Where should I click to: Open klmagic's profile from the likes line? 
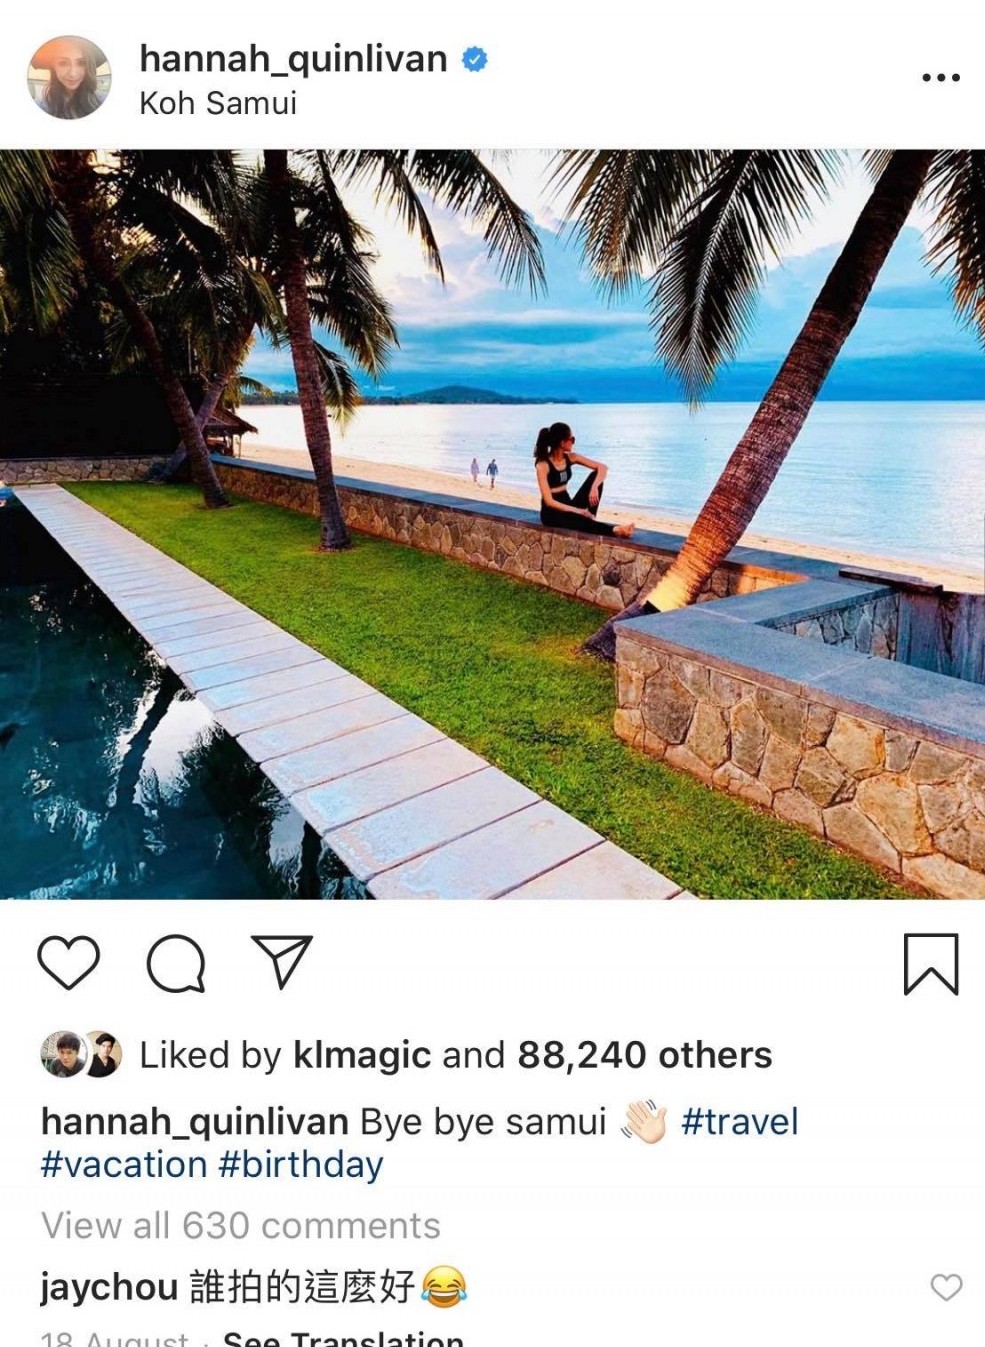point(362,1055)
